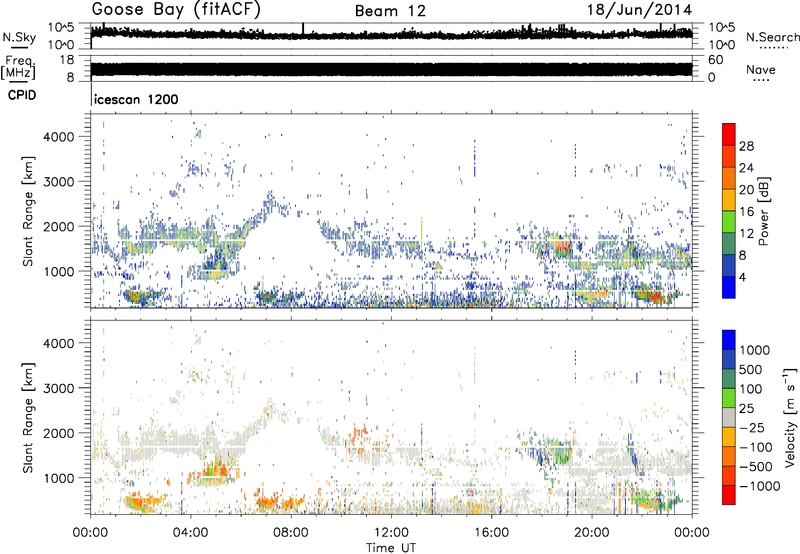This screenshot has height=554, width=800.
Task: Click the '1000' tick on Velocity colorbar
Action: pyautogui.click(x=755, y=350)
